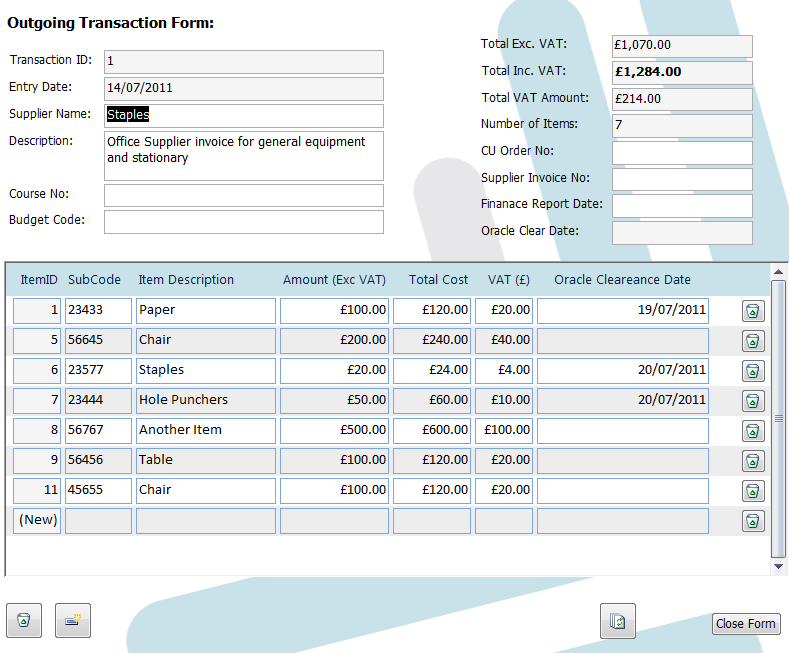Delete the Paper item row

click(753, 311)
